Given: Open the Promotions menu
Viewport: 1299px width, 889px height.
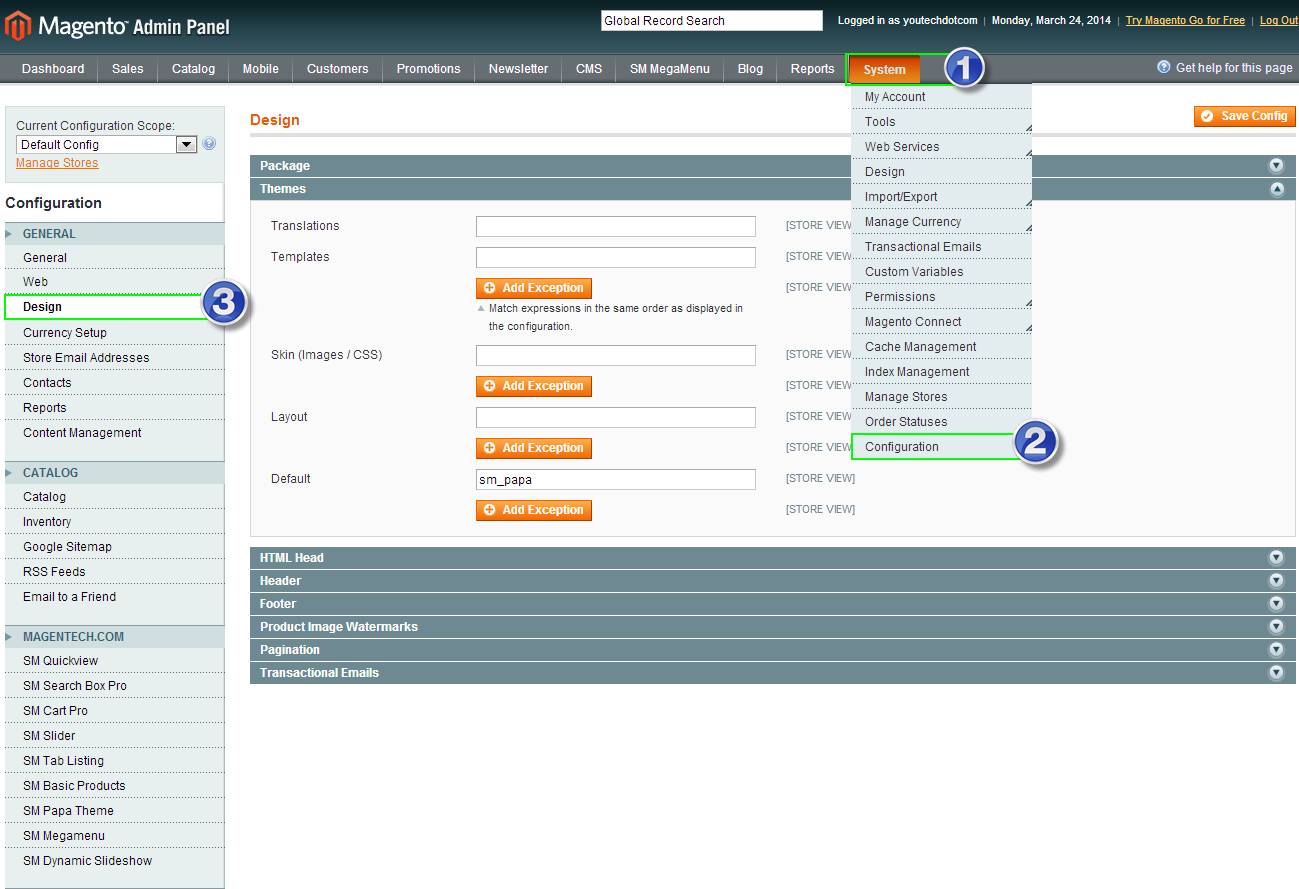Looking at the screenshot, I should [428, 69].
